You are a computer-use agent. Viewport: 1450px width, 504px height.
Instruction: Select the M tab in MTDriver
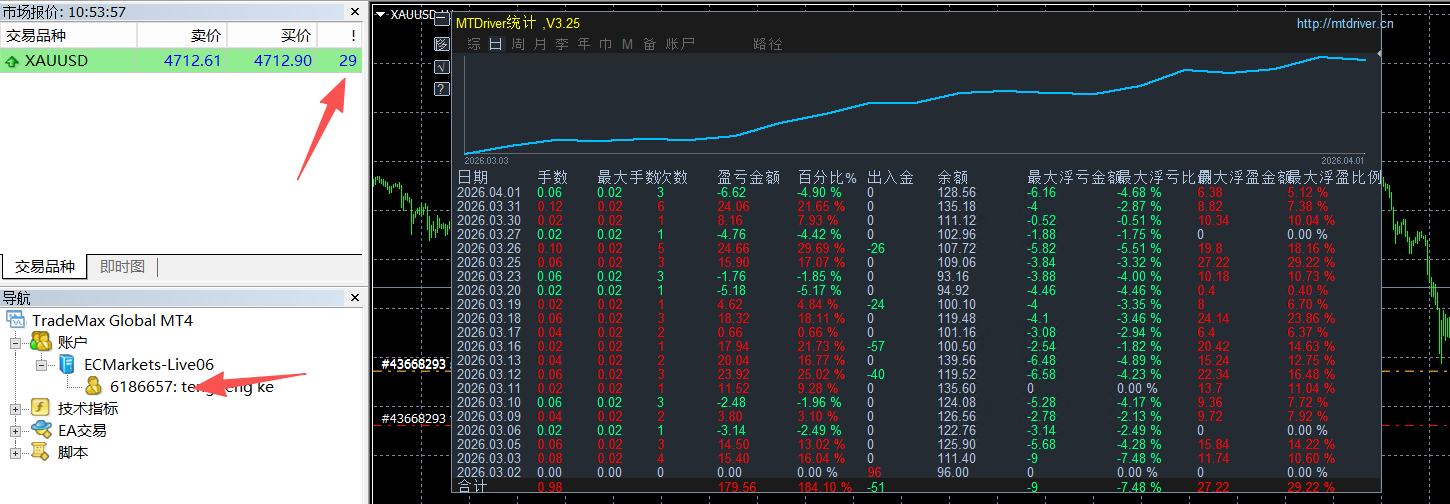click(x=627, y=44)
